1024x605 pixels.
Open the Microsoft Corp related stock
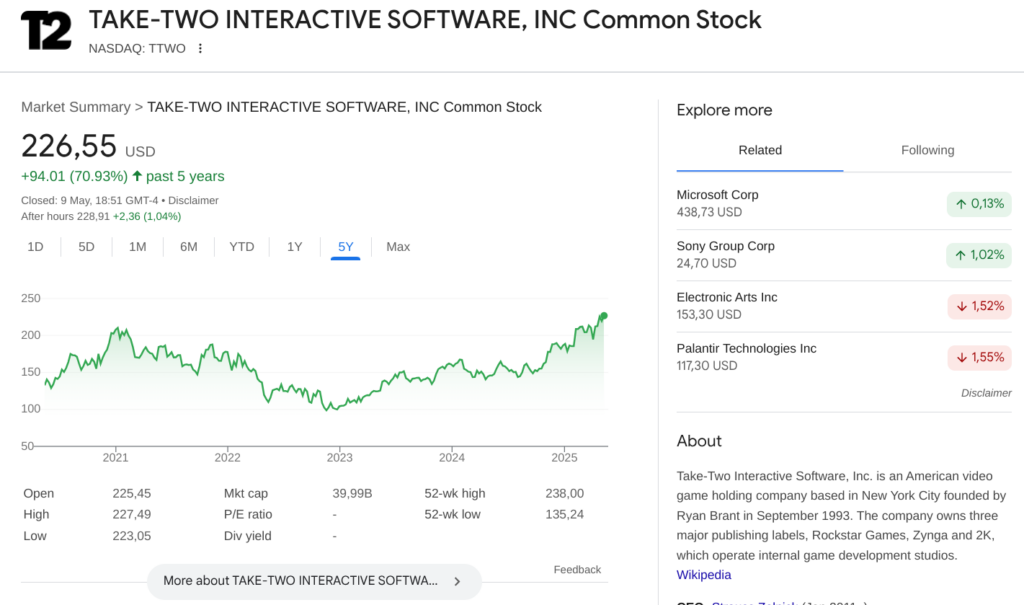(844, 203)
